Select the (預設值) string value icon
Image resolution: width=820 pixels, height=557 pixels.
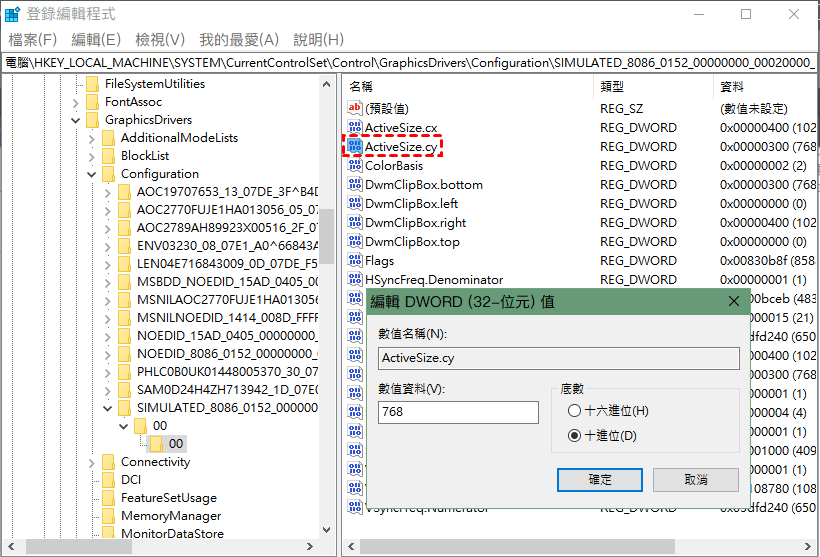coord(355,108)
